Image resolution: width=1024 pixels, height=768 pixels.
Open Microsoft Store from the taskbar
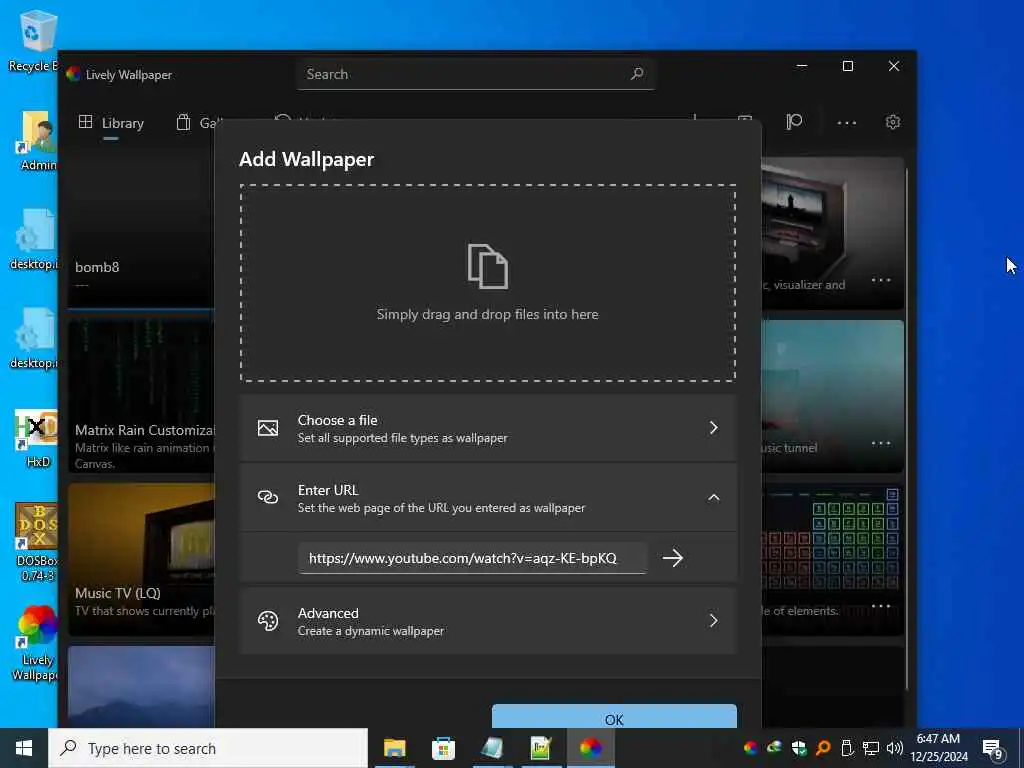tap(443, 748)
